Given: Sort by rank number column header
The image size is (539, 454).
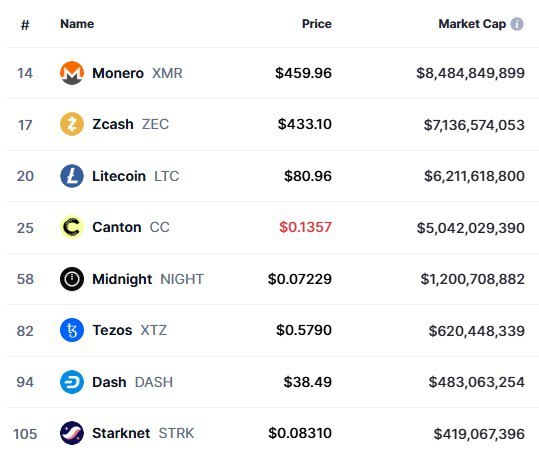Looking at the screenshot, I should 25,25.
